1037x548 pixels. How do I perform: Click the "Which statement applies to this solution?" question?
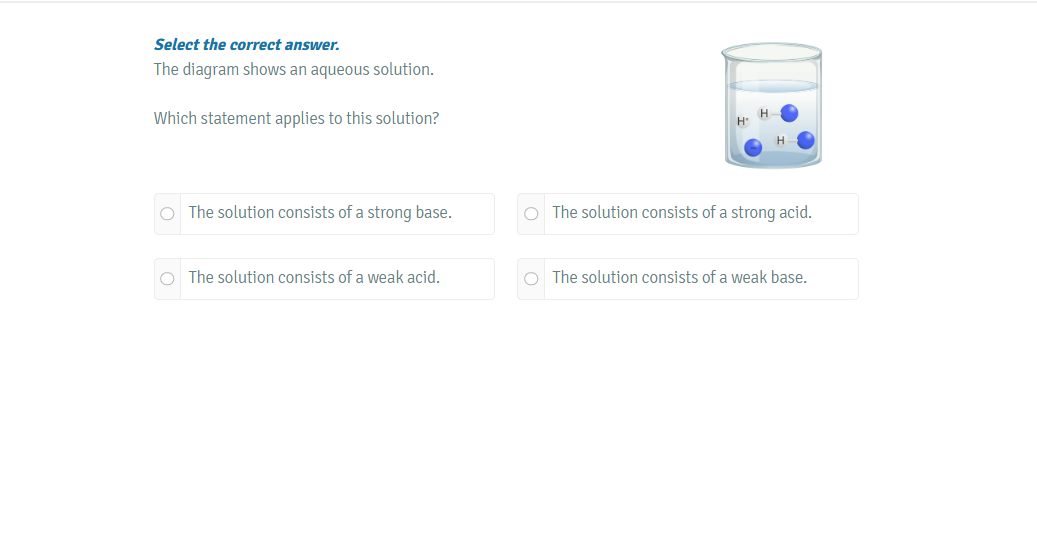point(296,119)
